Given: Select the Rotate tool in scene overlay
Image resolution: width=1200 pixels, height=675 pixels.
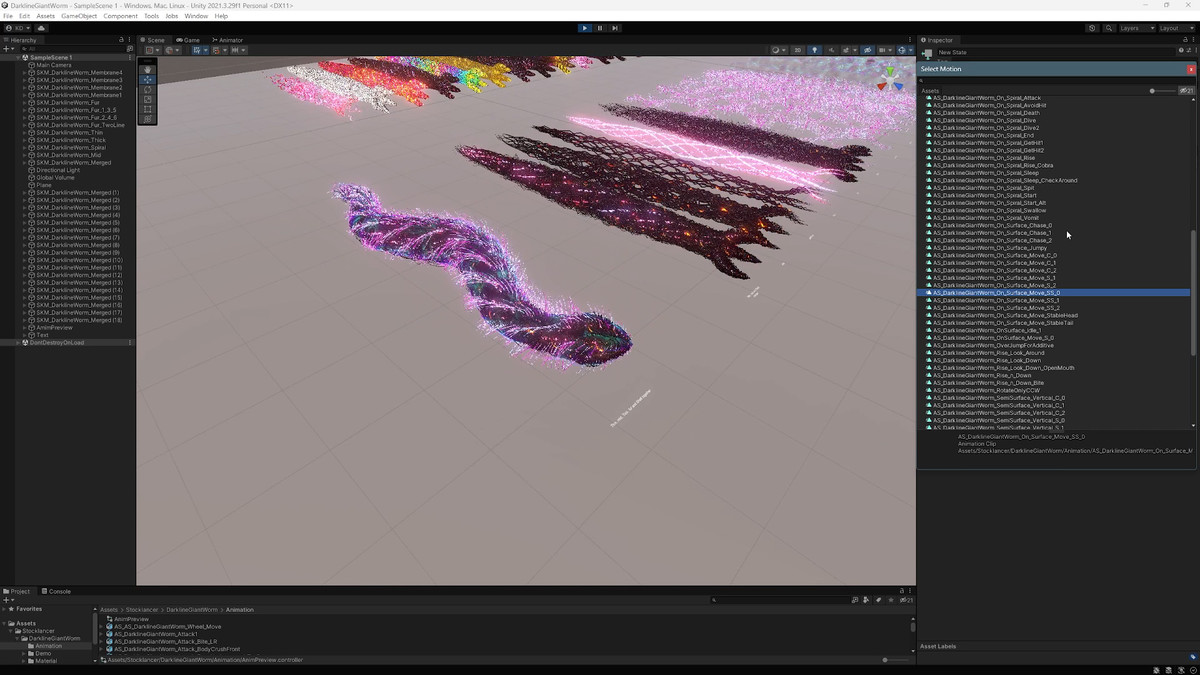Looking at the screenshot, I should click(148, 89).
